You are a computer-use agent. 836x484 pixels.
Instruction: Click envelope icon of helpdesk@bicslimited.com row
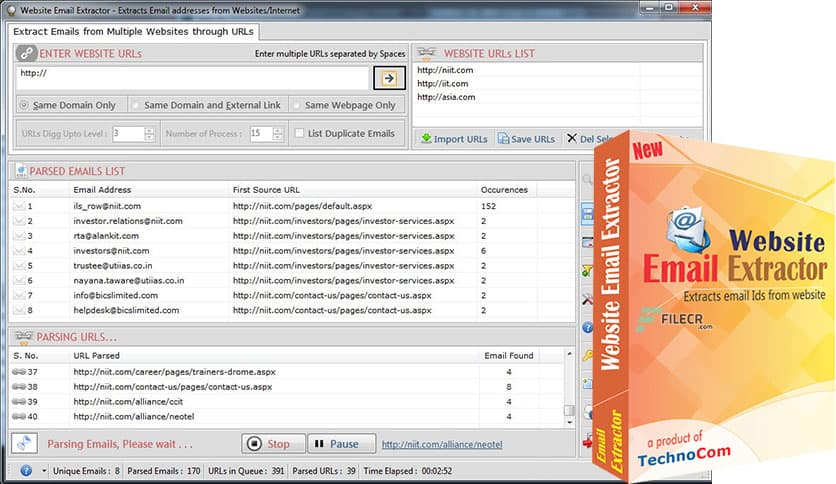tap(19, 310)
